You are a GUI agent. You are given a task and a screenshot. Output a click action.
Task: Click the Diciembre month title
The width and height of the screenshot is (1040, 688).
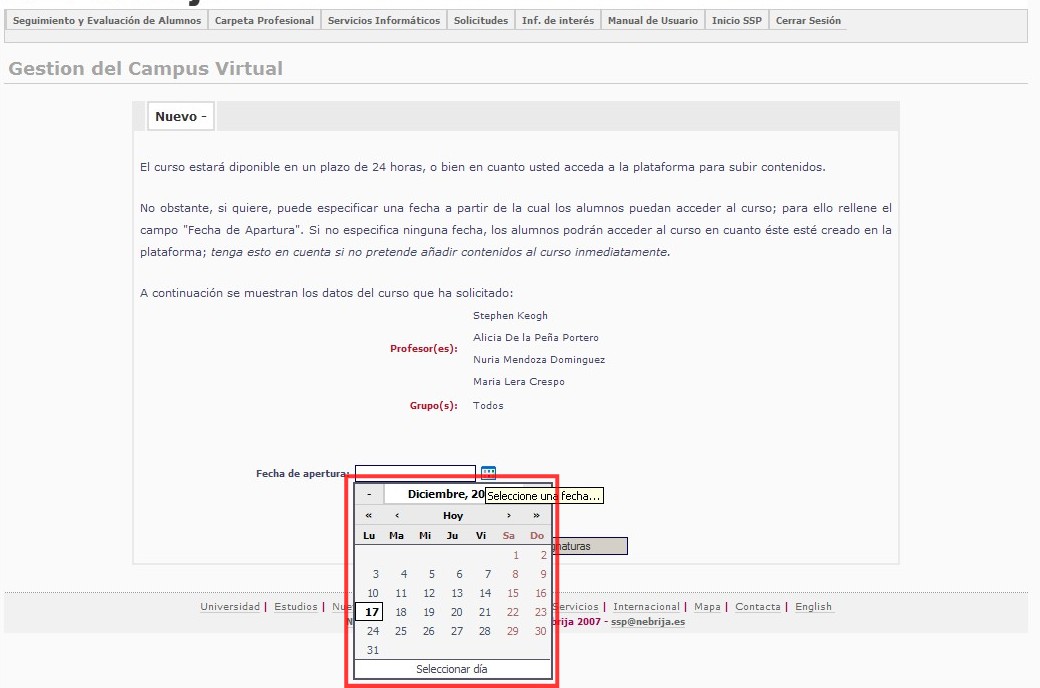pos(446,494)
